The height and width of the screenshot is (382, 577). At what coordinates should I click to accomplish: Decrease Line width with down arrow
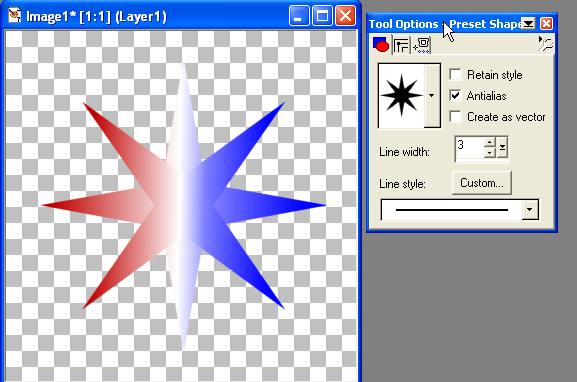[x=489, y=152]
